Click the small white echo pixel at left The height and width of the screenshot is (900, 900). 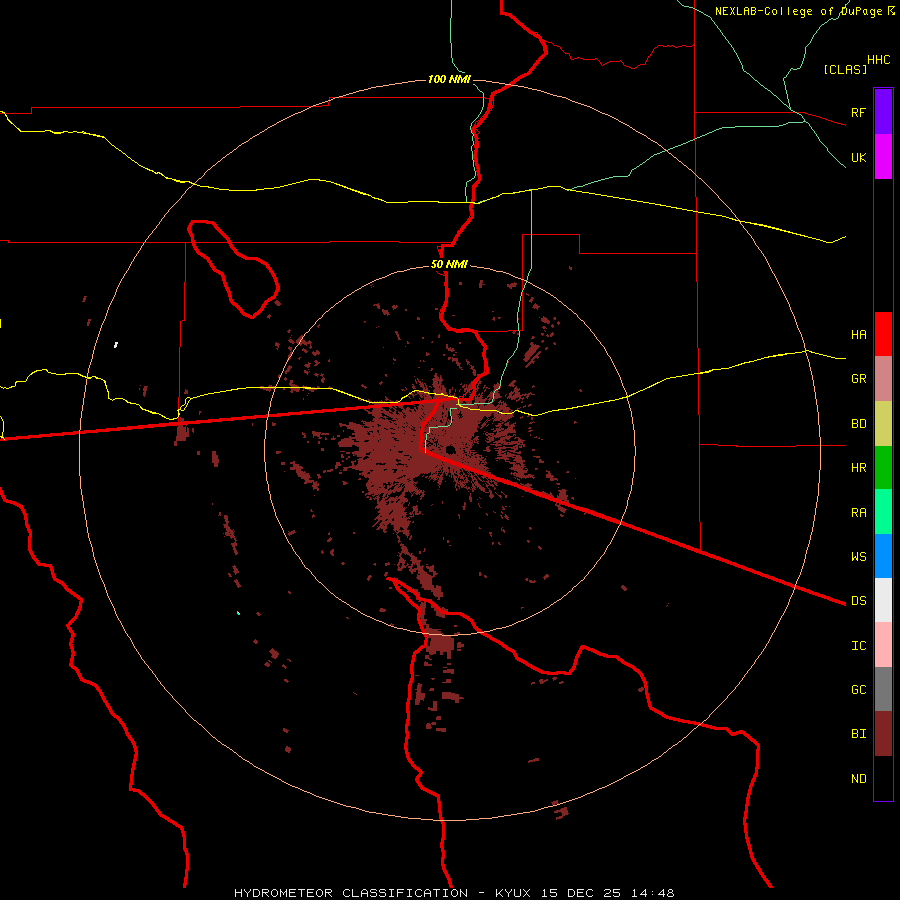tap(116, 344)
